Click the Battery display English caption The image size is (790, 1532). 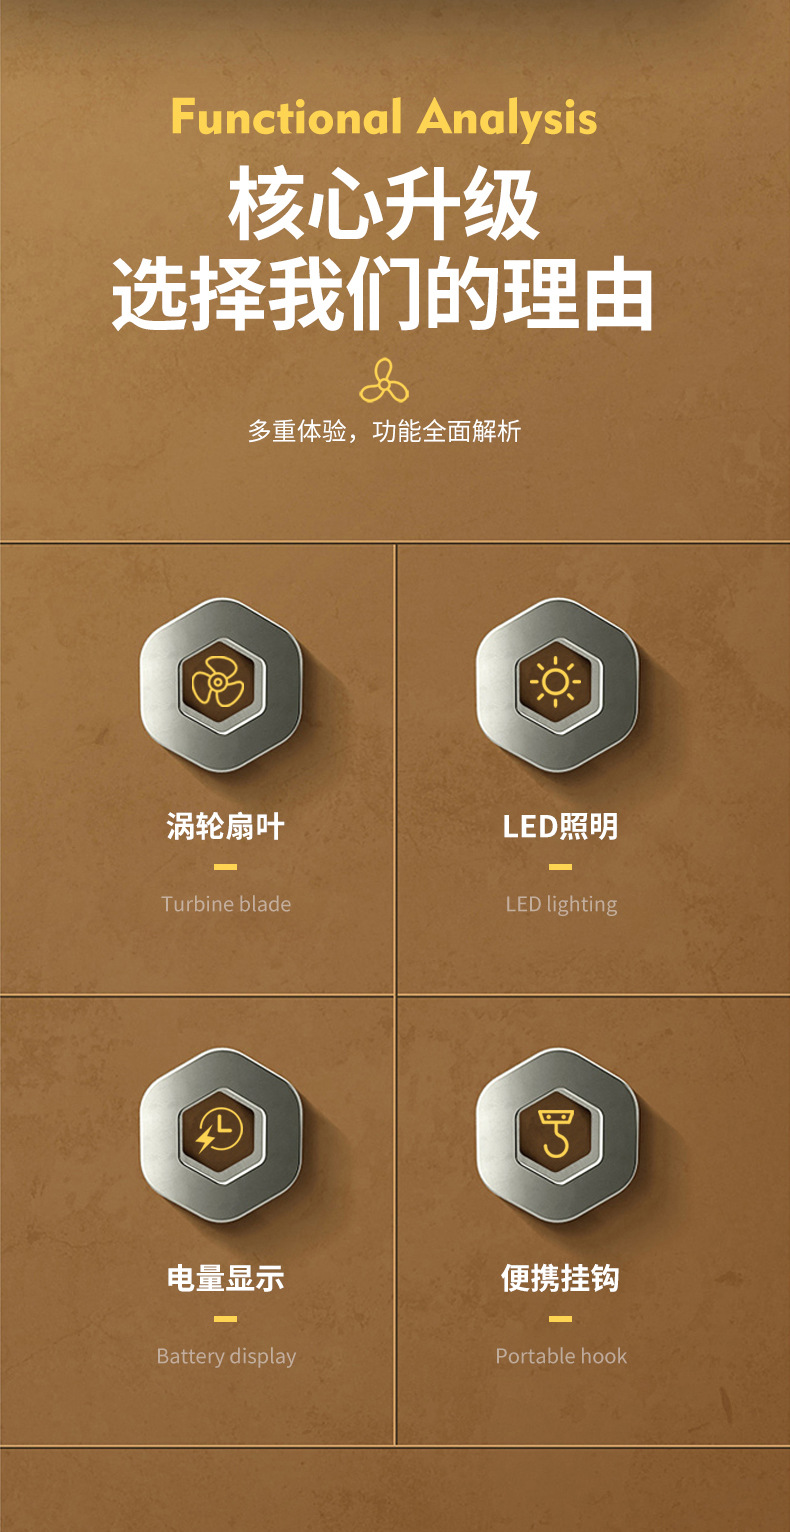226,1357
